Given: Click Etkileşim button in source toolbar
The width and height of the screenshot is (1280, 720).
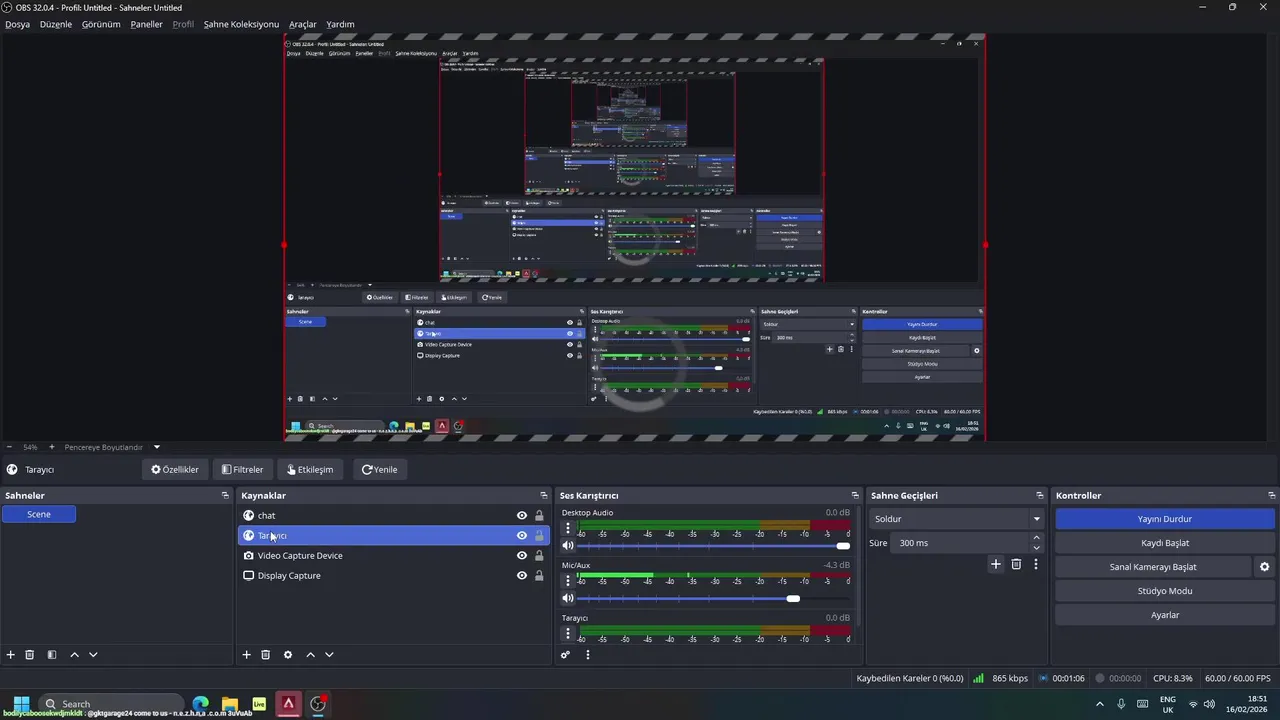Looking at the screenshot, I should tap(310, 470).
